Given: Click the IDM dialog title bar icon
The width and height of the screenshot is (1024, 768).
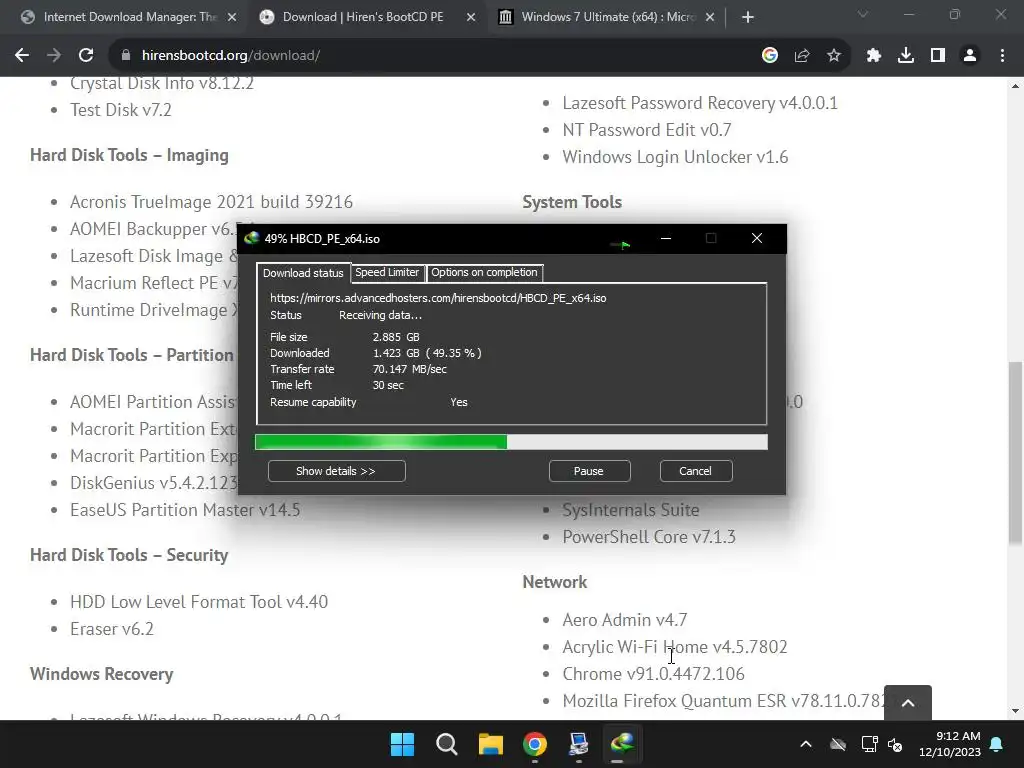Looking at the screenshot, I should [251, 238].
